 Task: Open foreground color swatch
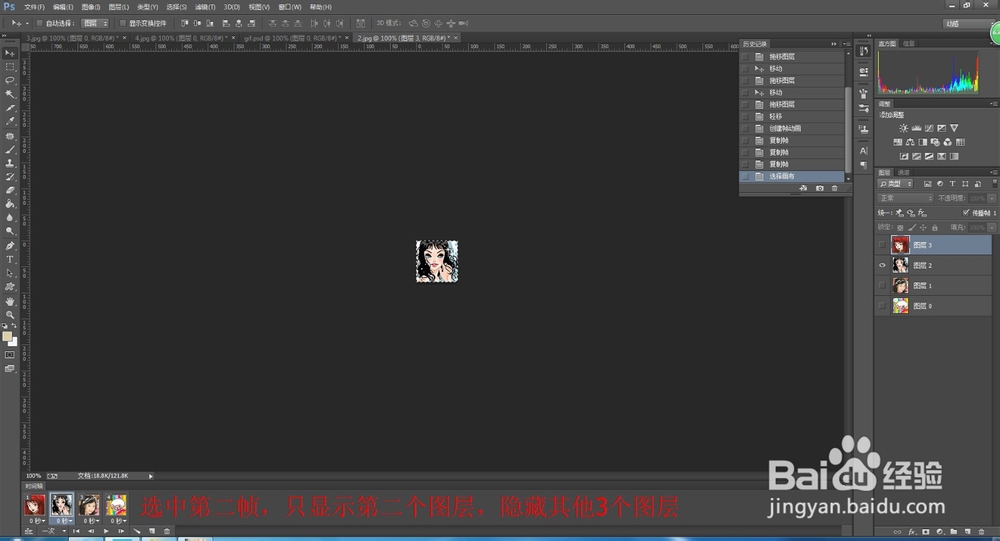pyautogui.click(x=7, y=336)
